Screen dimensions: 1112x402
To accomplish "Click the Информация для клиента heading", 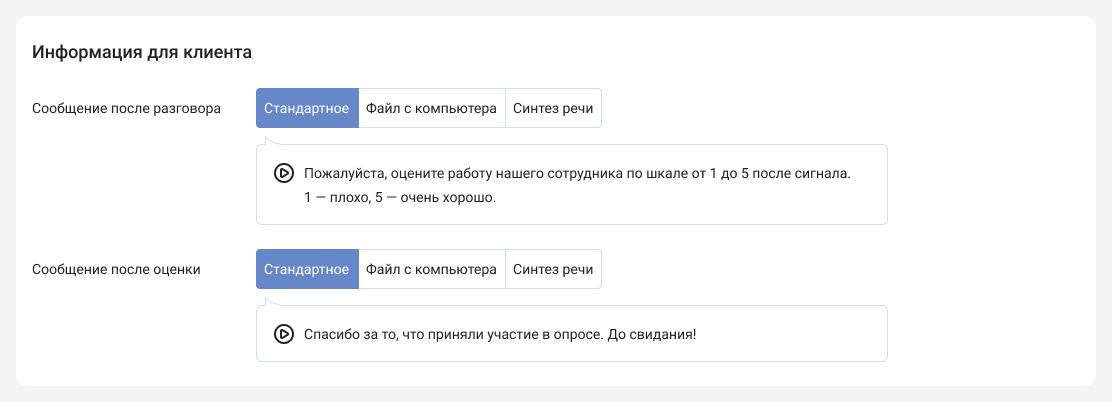I will [141, 51].
